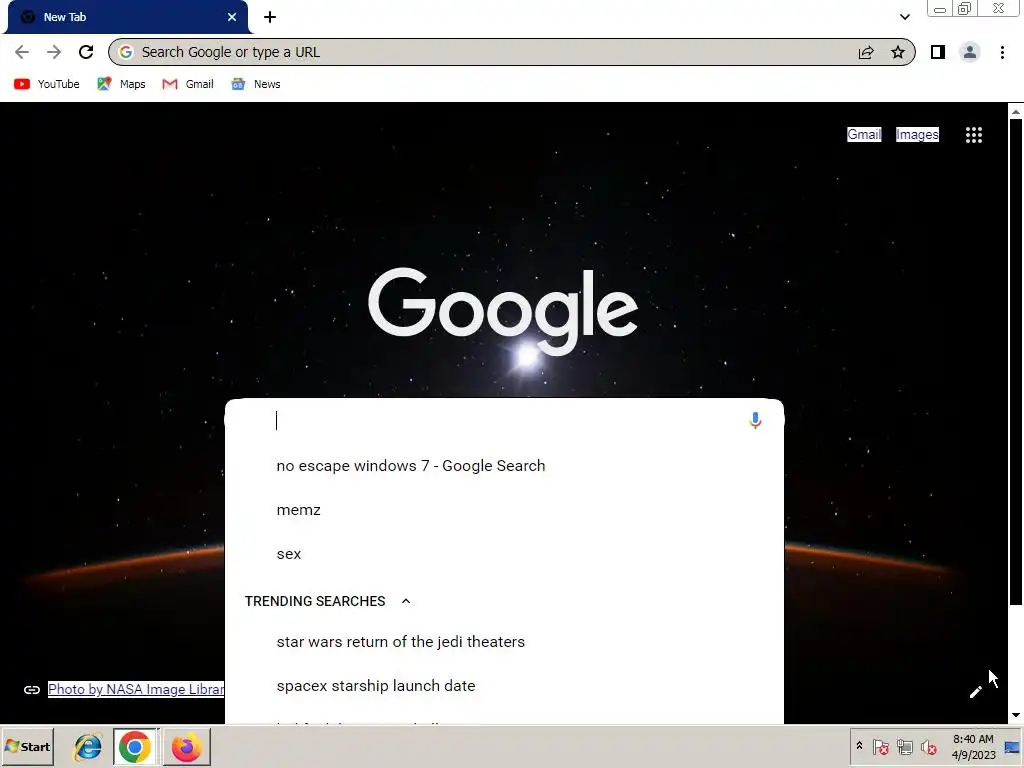1024x768 pixels.
Task: Customize this page with pencil icon
Action: coord(976,692)
